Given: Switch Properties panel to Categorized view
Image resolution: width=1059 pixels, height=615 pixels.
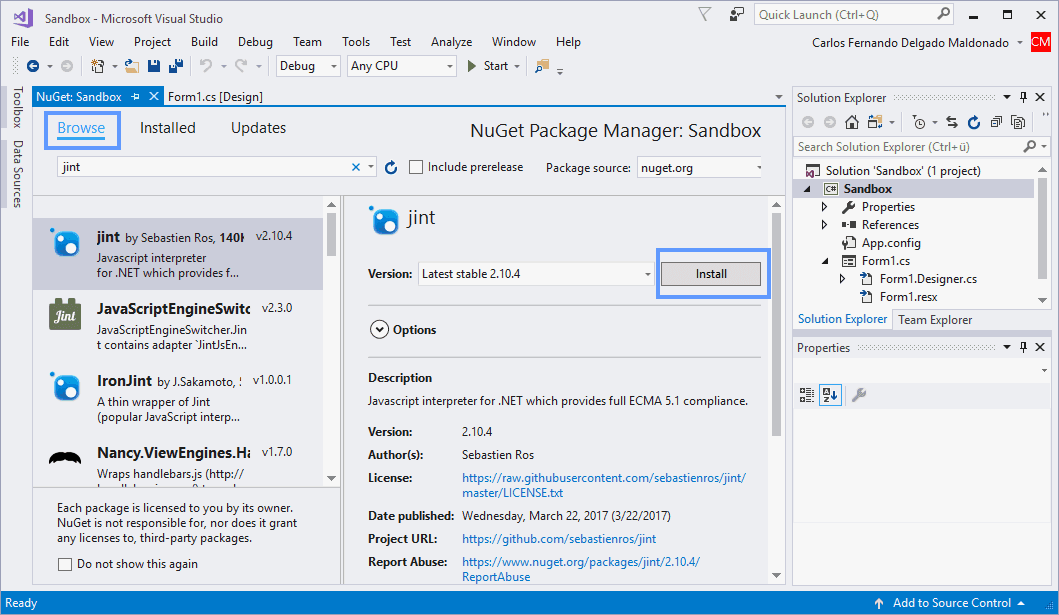Looking at the screenshot, I should point(807,395).
